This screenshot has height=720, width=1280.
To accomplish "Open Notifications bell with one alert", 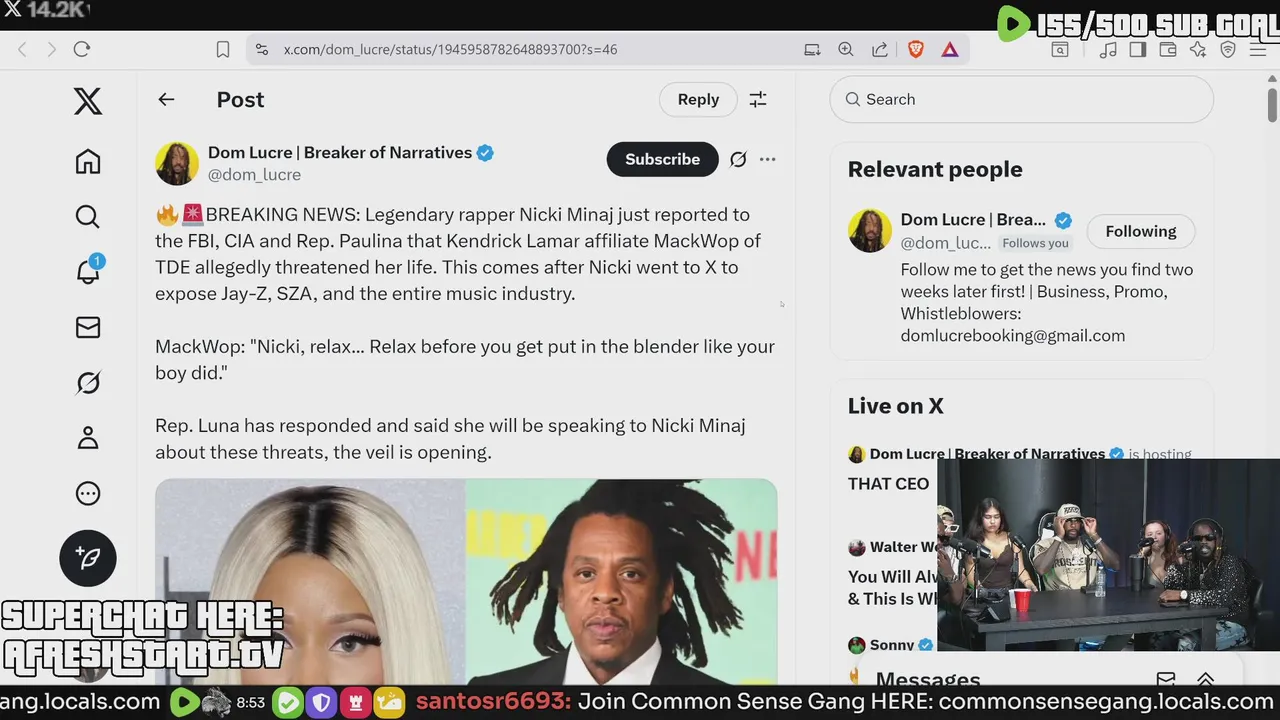I will 88,271.
